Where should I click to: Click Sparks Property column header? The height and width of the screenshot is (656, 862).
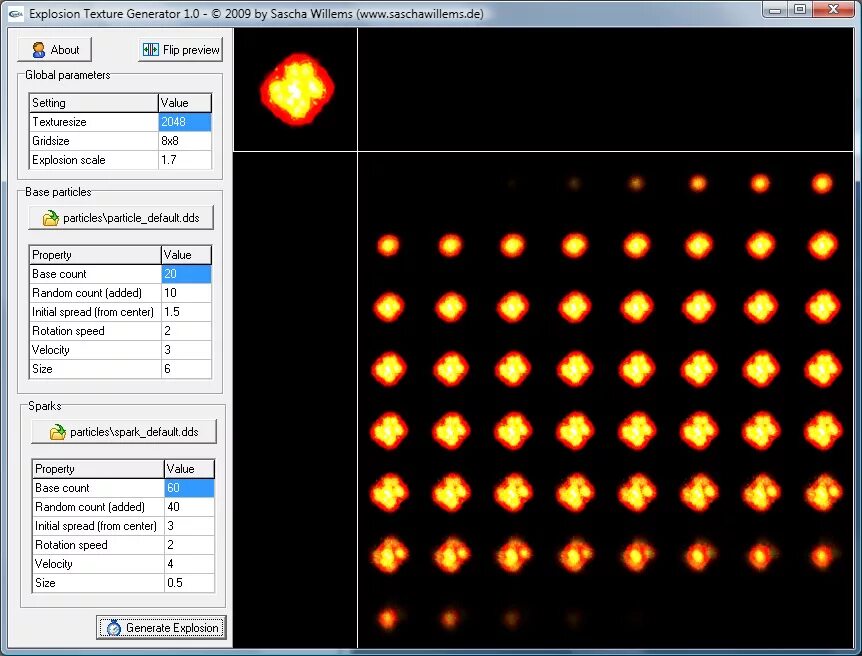98,469
